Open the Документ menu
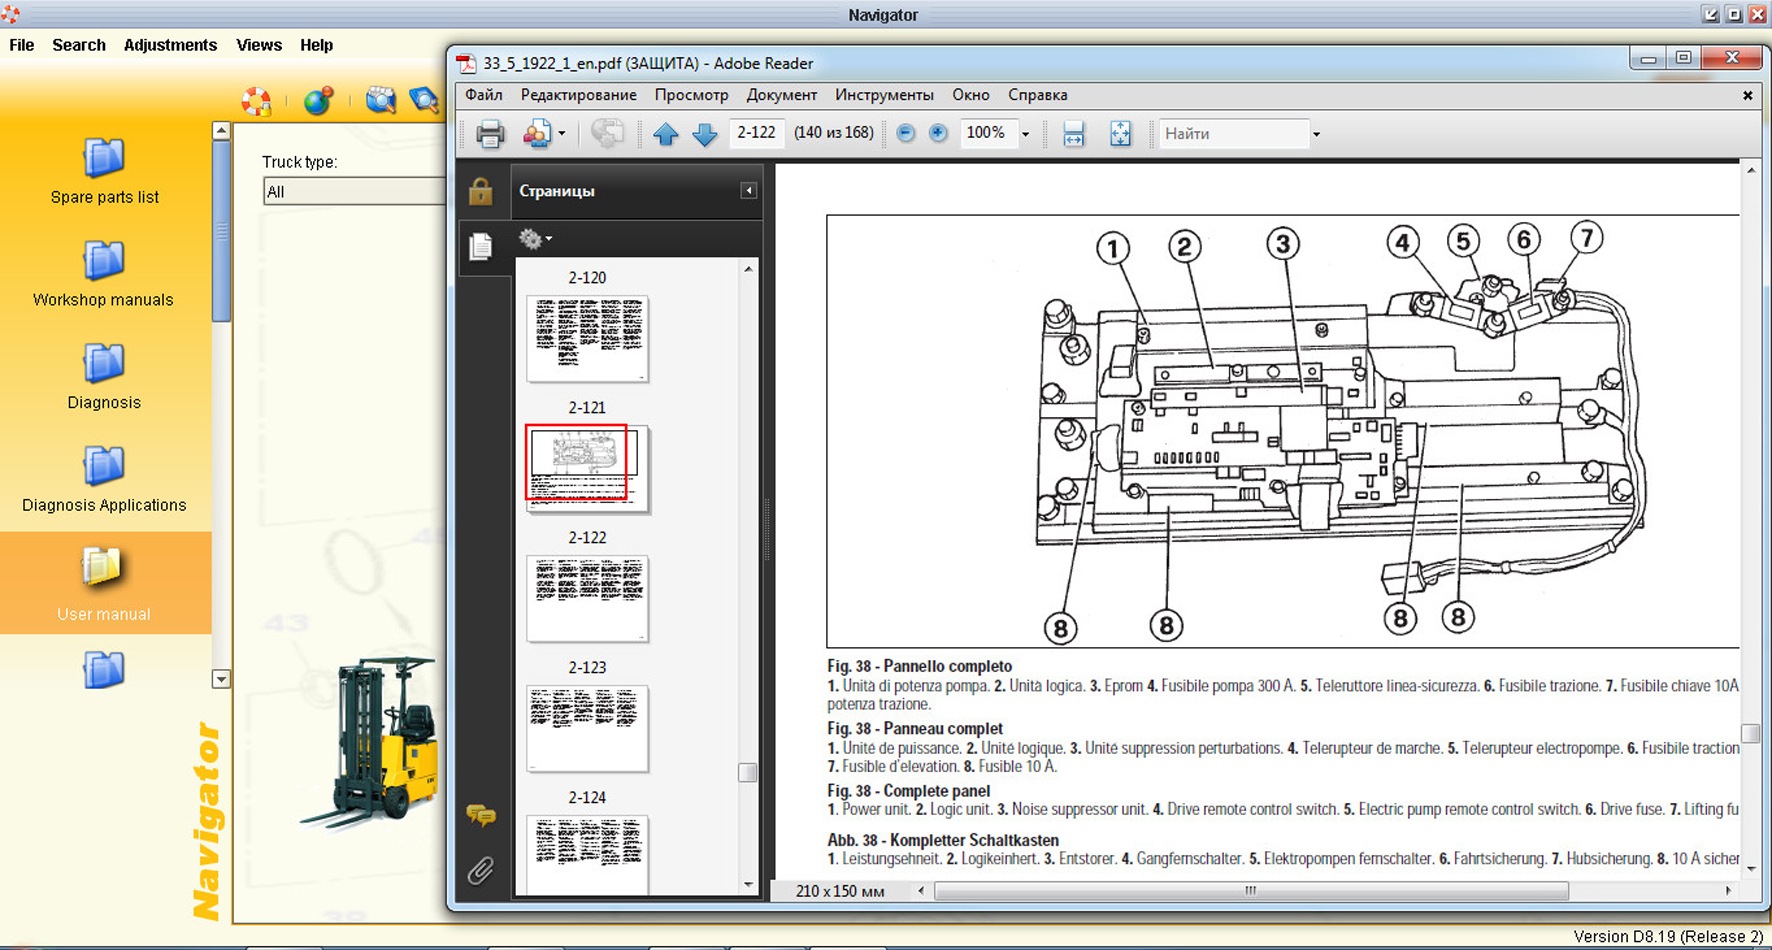 781,95
